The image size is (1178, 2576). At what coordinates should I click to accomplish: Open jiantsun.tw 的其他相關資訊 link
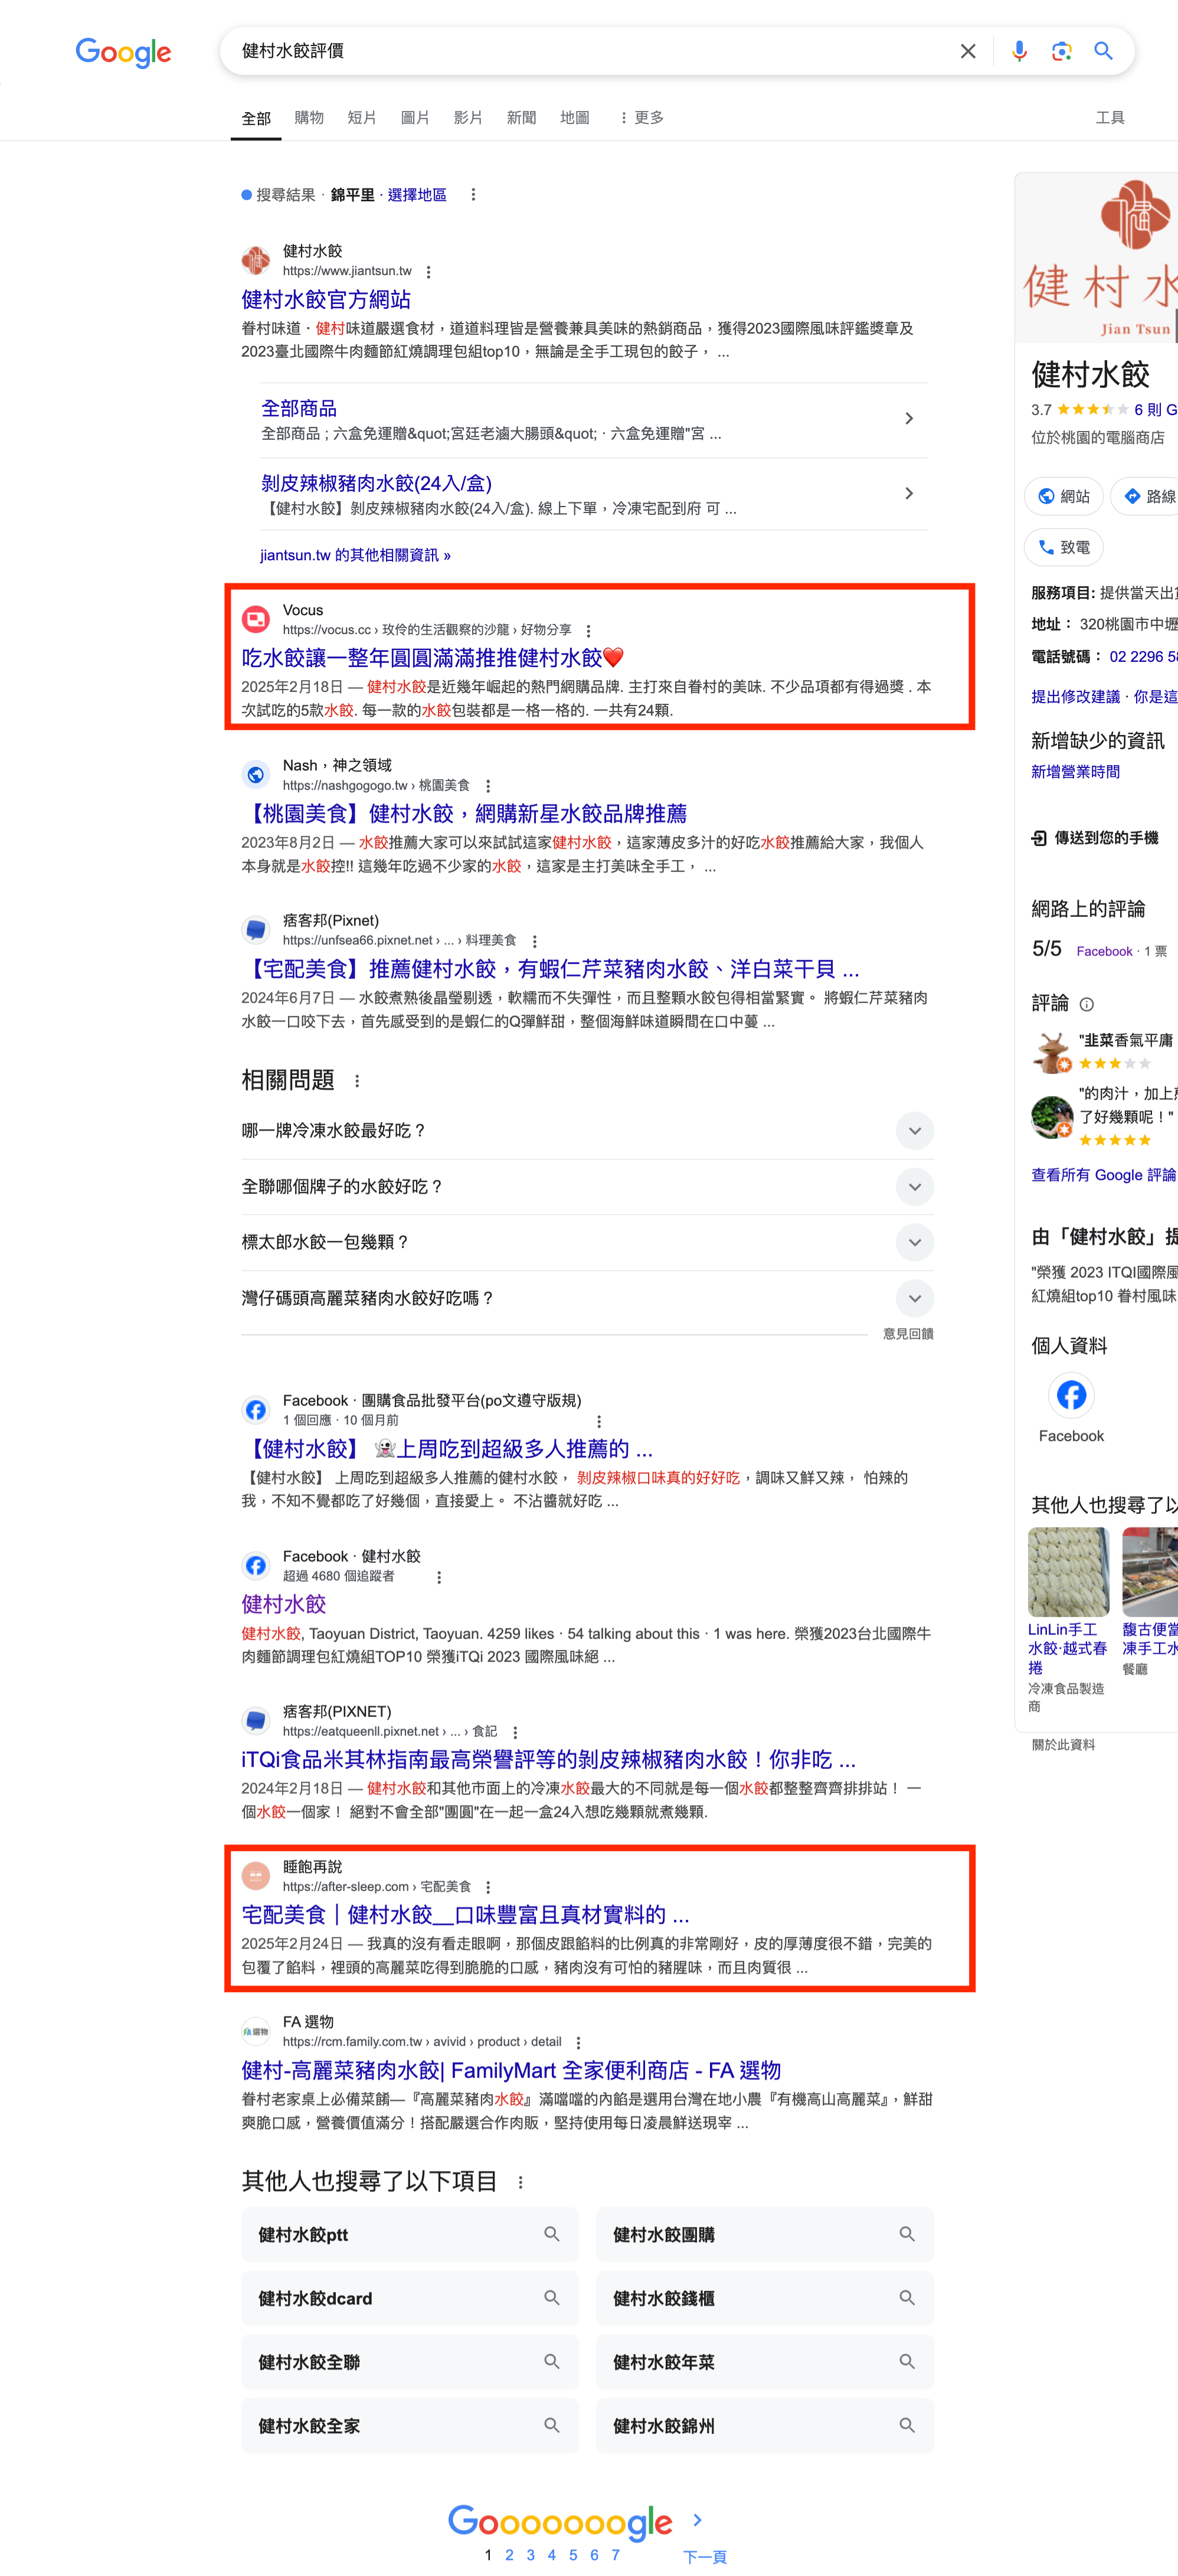pyautogui.click(x=355, y=555)
